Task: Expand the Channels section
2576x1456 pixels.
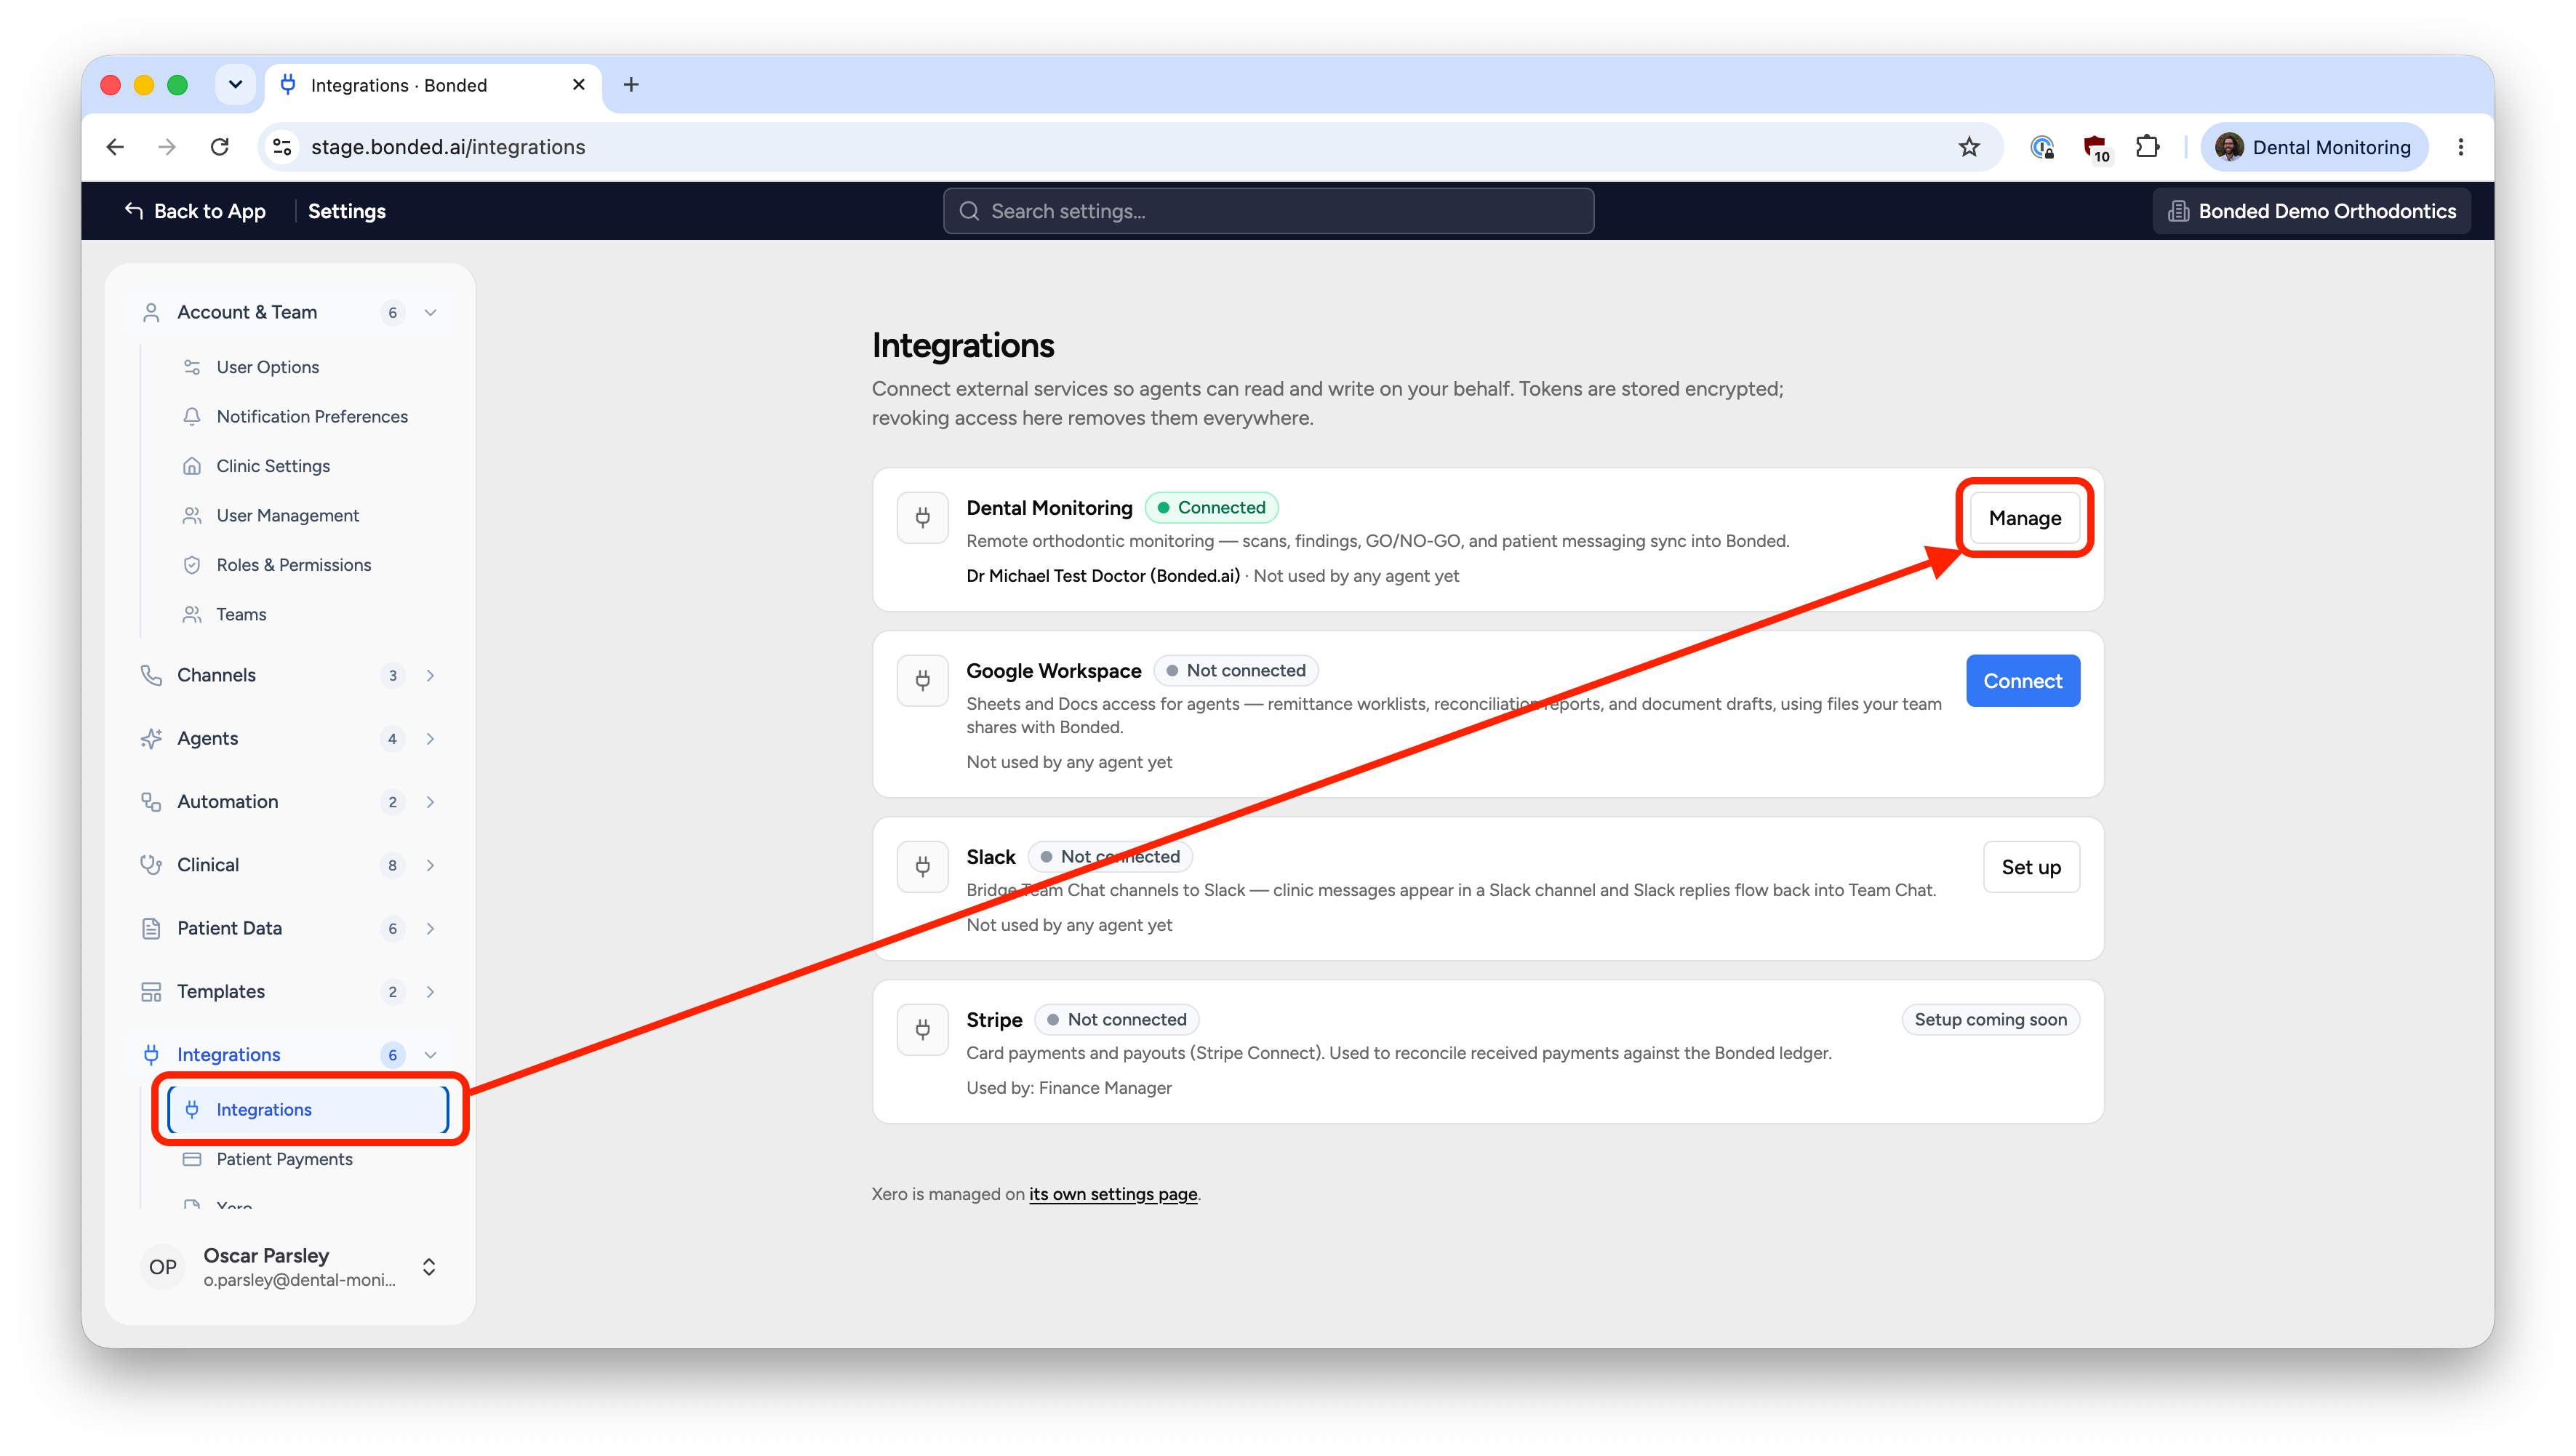Action: [430, 676]
